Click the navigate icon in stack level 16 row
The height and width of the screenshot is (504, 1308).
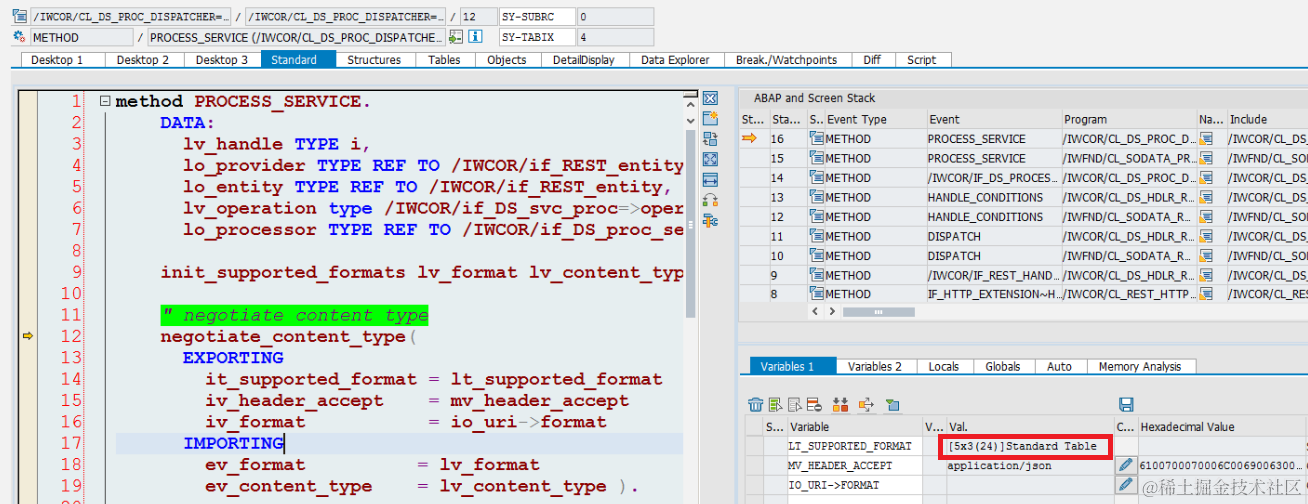(x=1206, y=139)
